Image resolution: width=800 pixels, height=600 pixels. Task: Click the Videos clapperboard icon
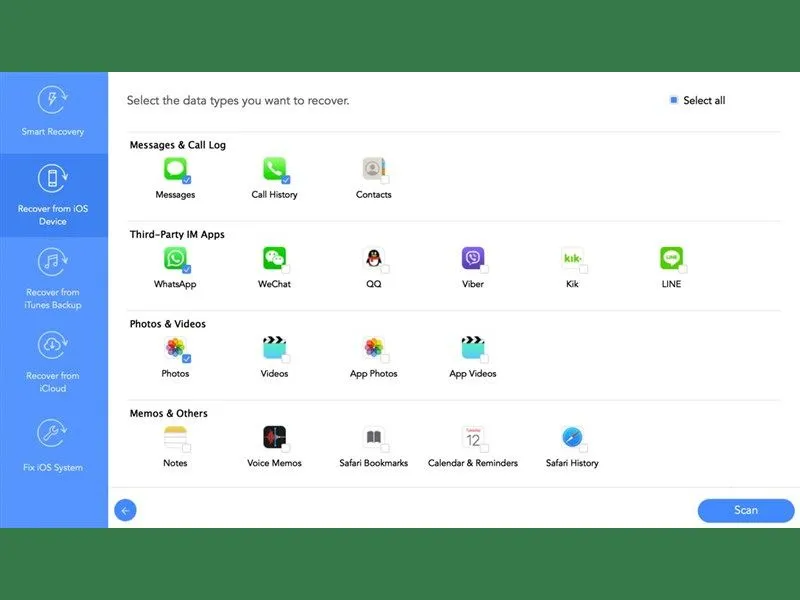(x=274, y=347)
